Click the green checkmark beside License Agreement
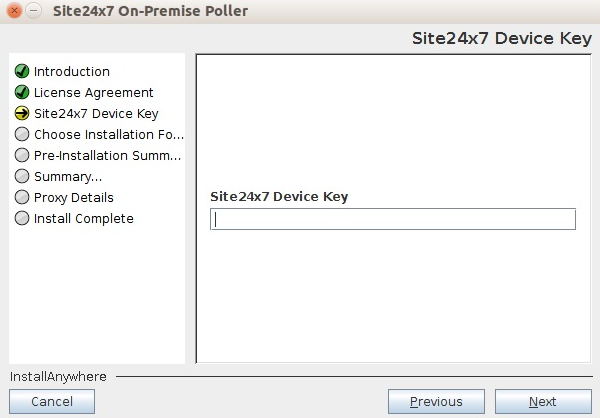Viewport: 600px width, 418px height. point(22,93)
